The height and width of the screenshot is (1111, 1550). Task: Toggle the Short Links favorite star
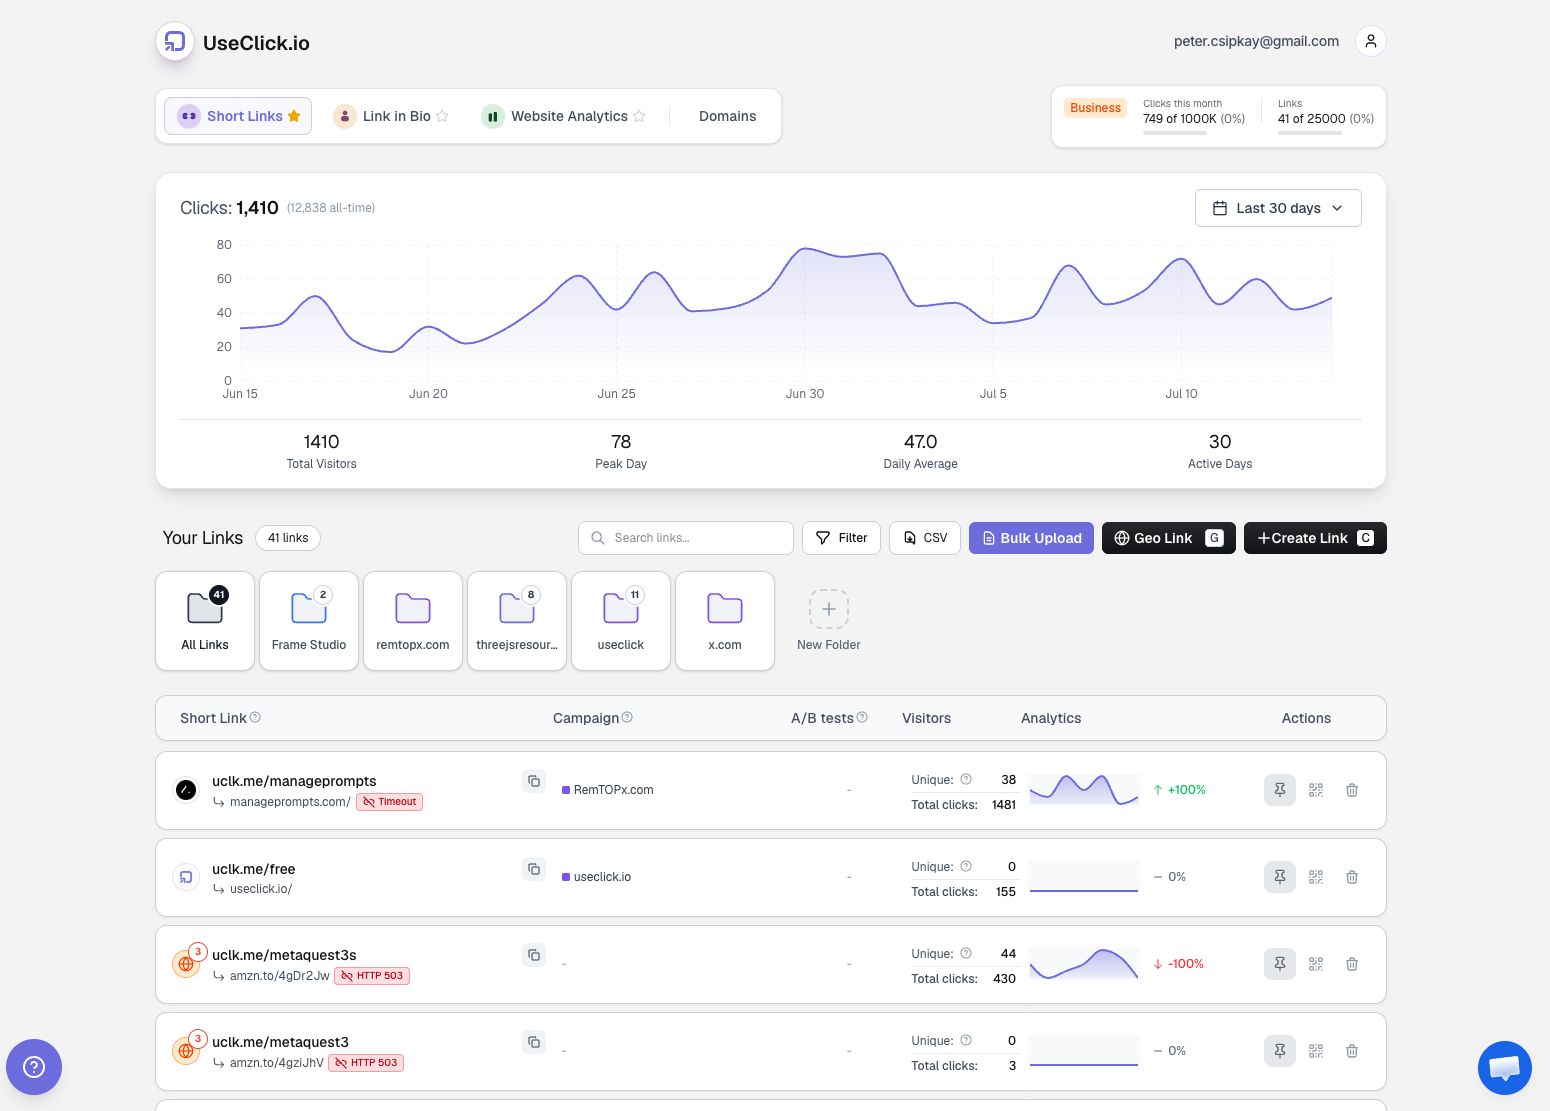coord(294,116)
